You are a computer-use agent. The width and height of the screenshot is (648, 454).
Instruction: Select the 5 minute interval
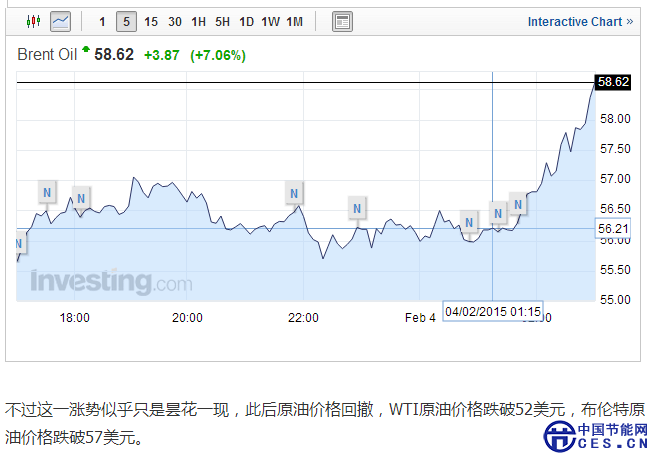(126, 21)
